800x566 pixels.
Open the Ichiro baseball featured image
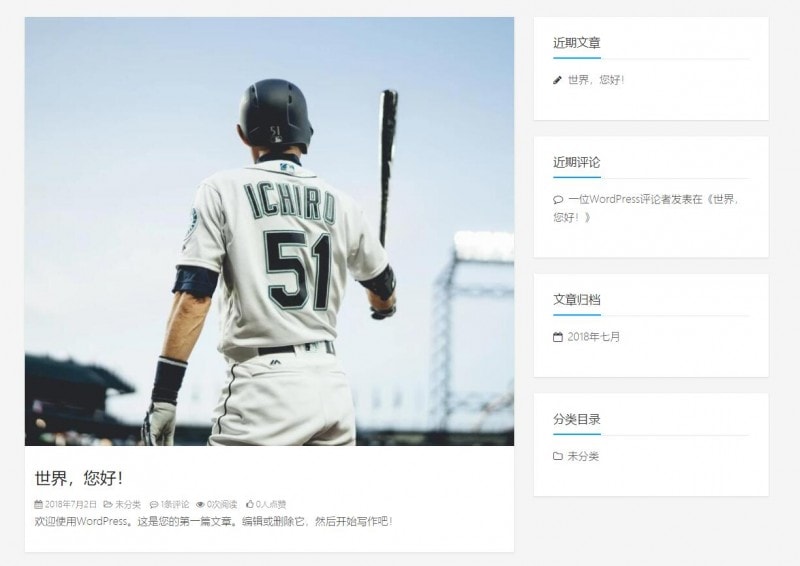[x=269, y=231]
